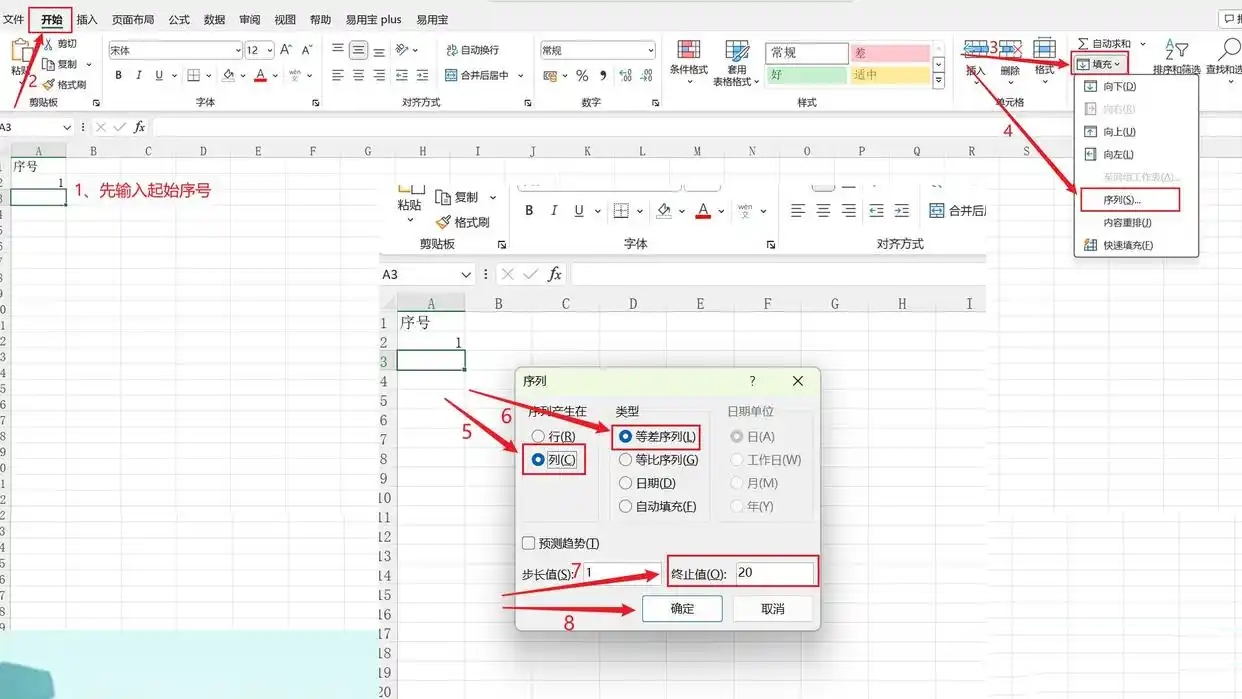Apply the red 差 cell style swatch
The height and width of the screenshot is (699, 1242).
pyautogui.click(x=889, y=53)
